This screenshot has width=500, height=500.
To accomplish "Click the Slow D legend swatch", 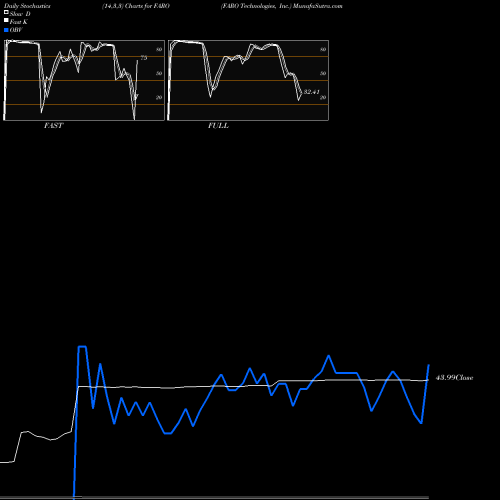I will pos(6,13).
